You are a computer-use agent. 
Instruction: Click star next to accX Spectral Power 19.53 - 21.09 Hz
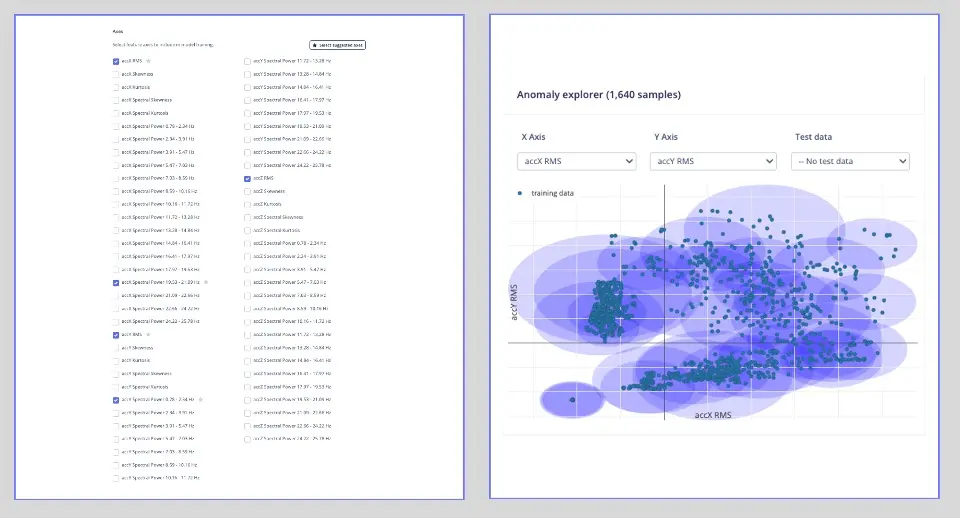click(206, 283)
